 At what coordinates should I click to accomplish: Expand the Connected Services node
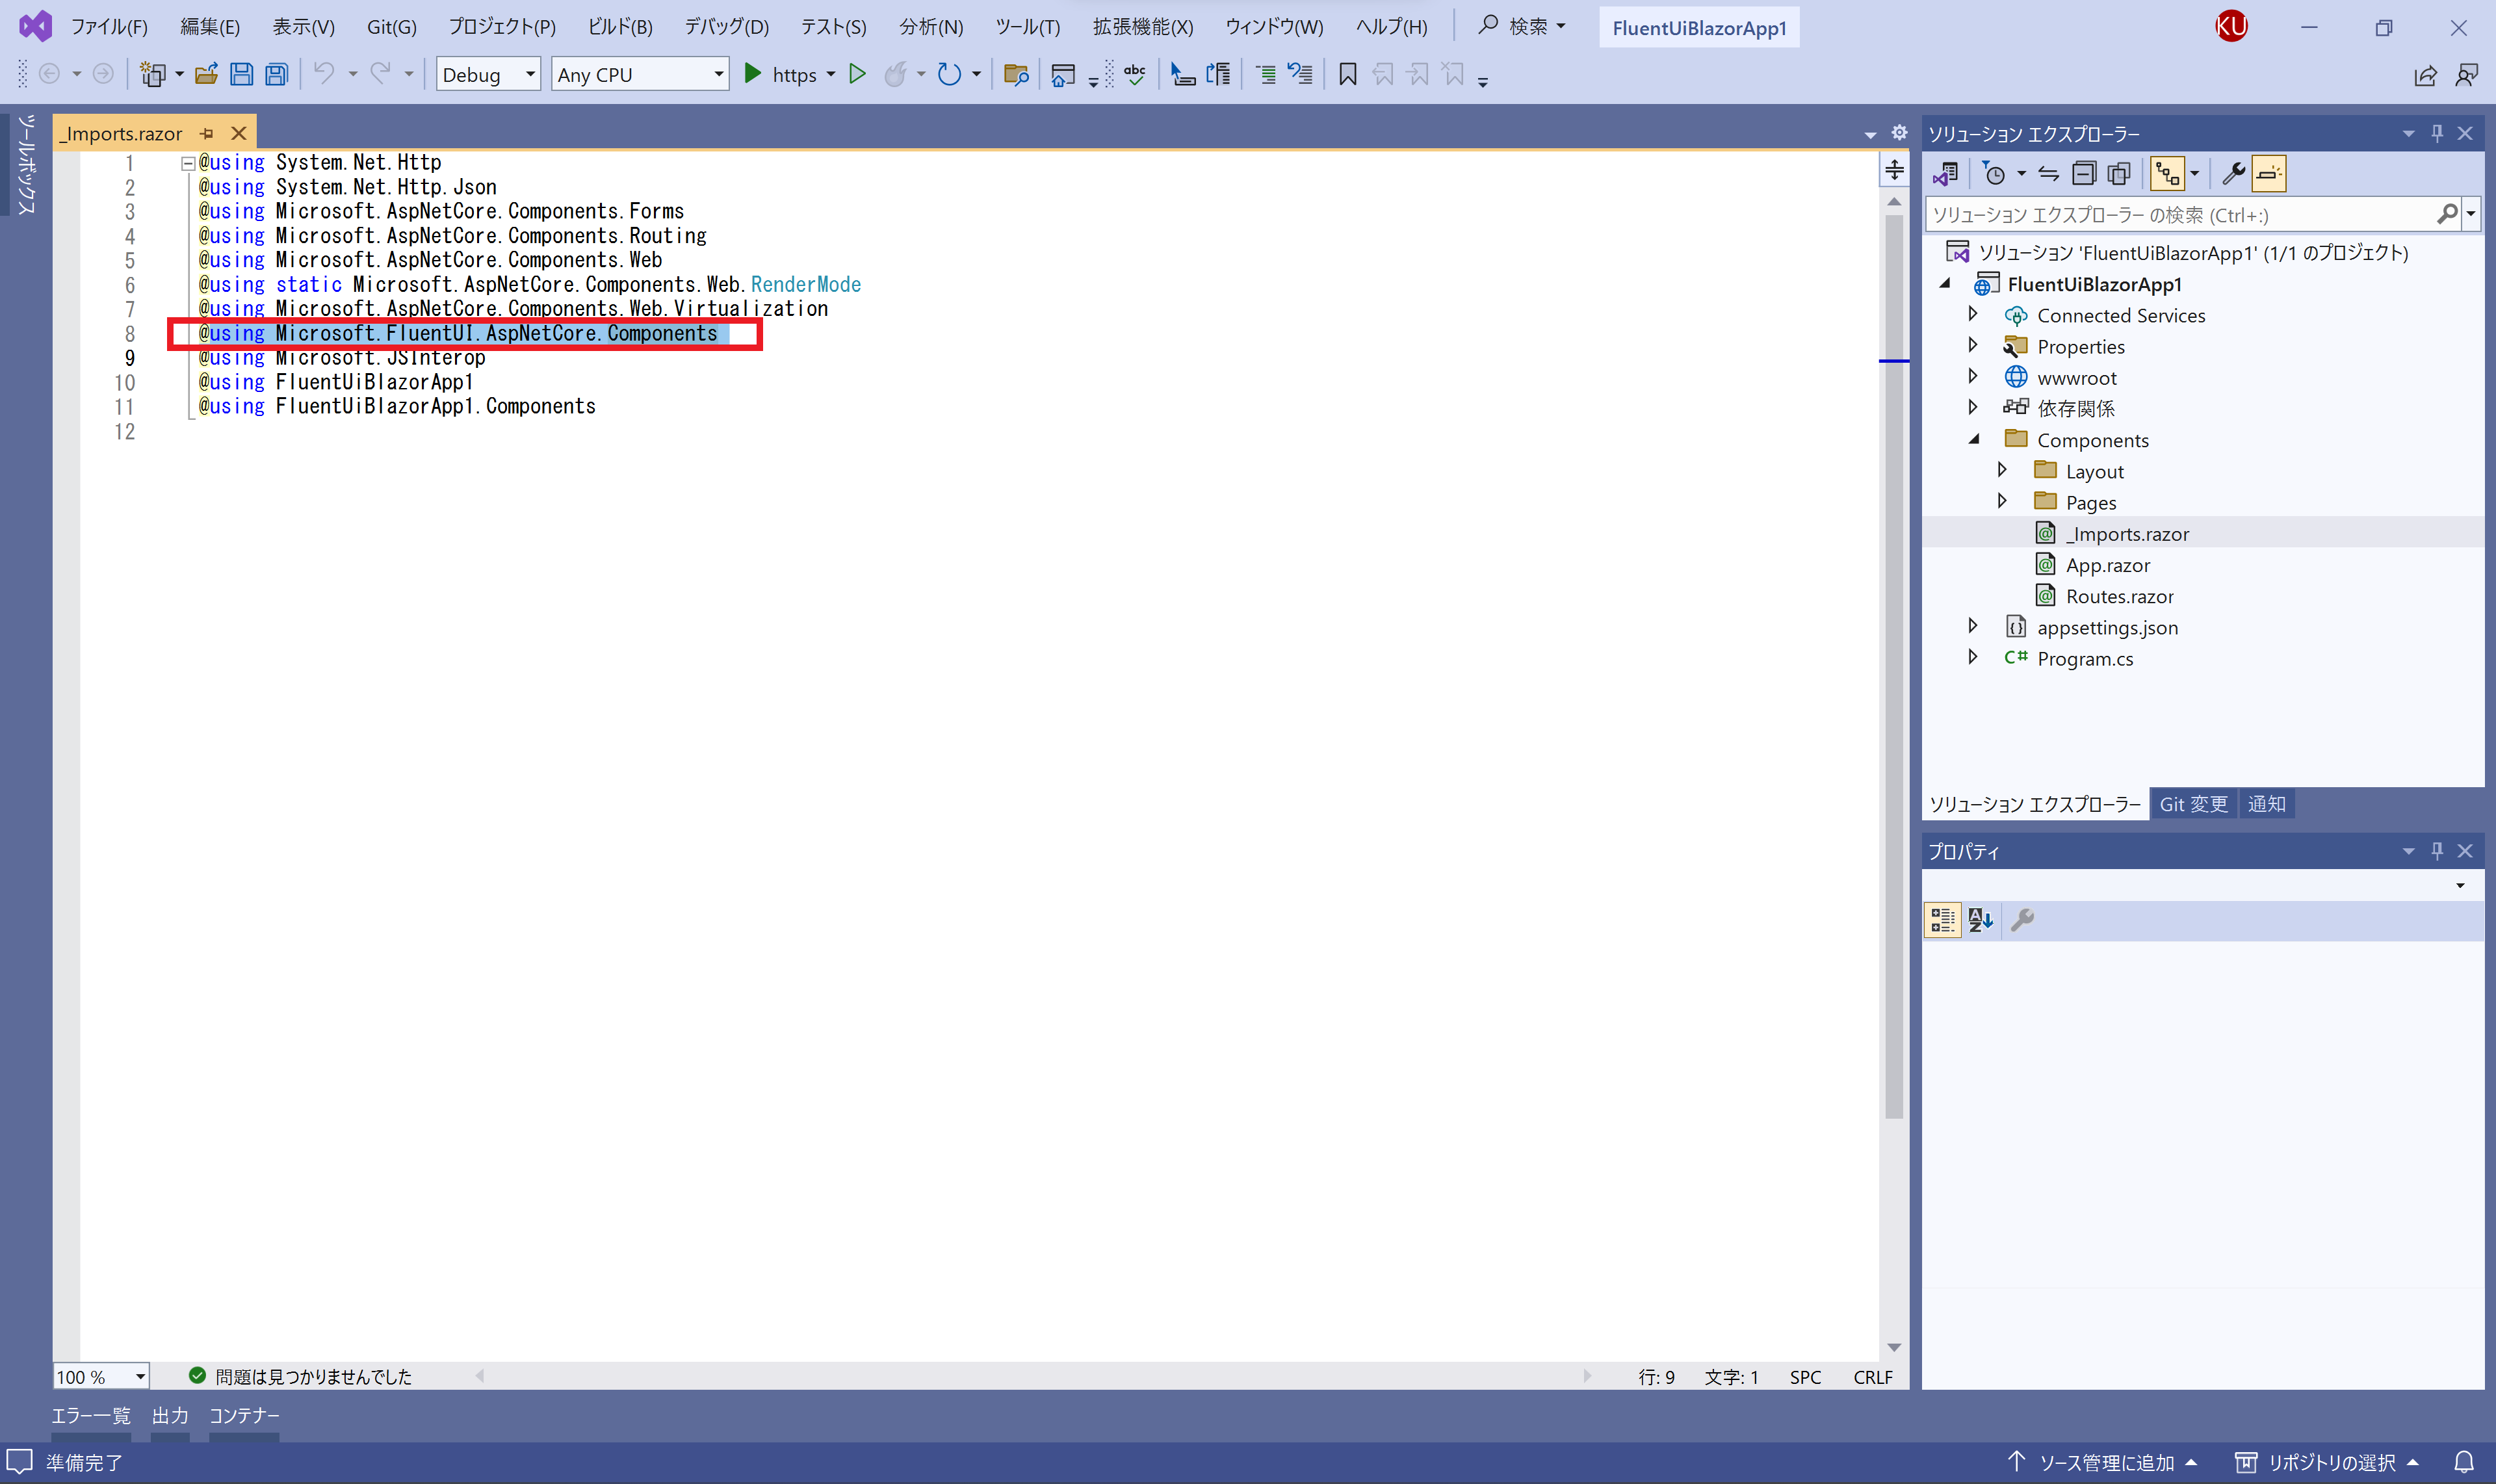click(1973, 314)
